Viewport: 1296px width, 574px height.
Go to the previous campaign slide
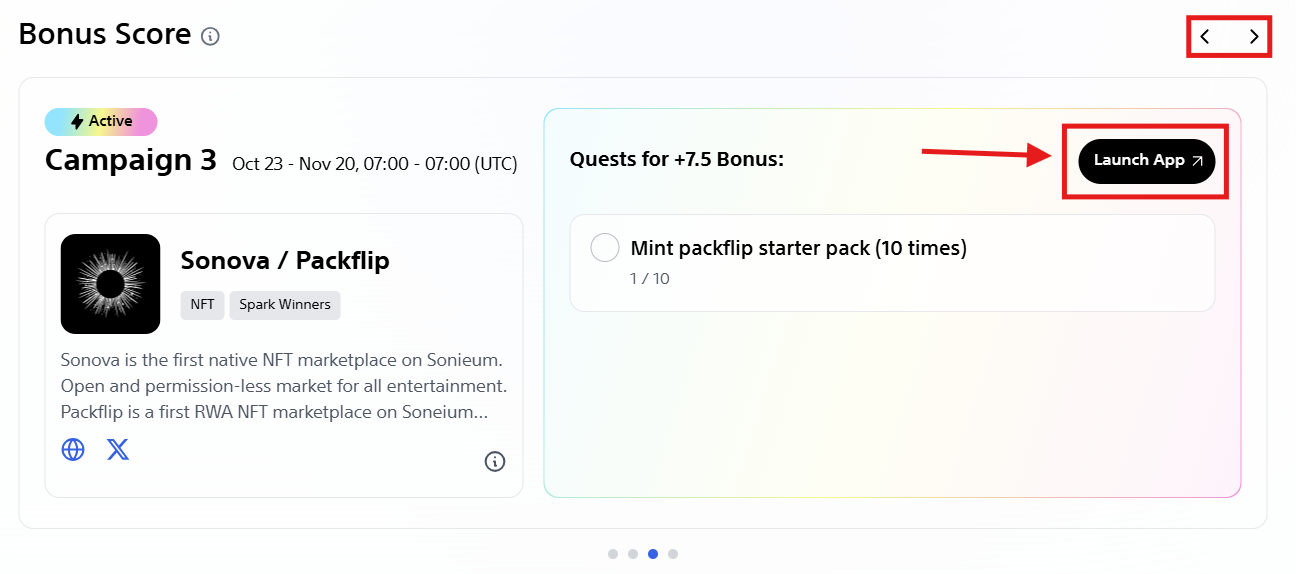[x=1206, y=37]
